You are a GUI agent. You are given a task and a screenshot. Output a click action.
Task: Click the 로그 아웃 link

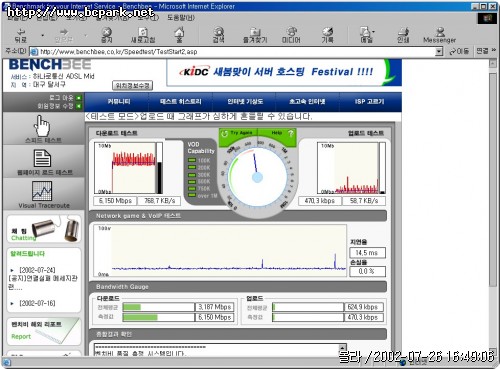point(61,98)
